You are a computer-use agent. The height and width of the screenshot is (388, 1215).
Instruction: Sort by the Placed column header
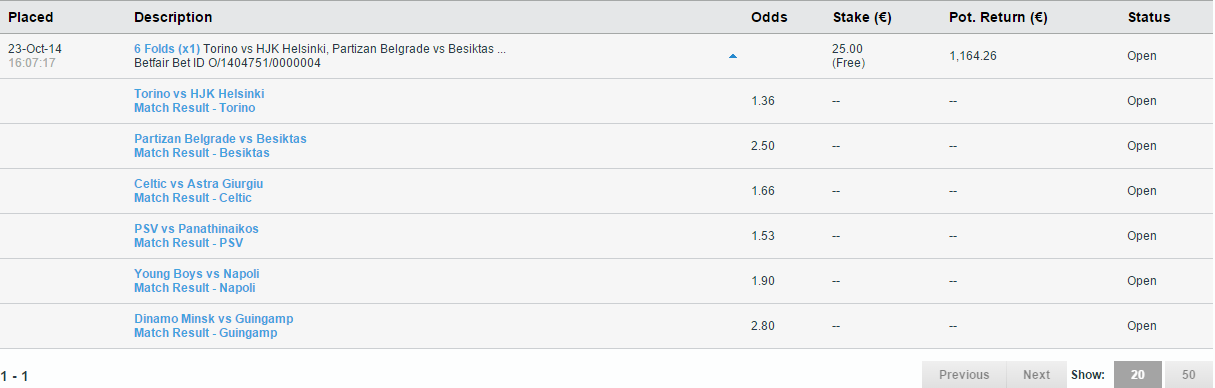tap(31, 17)
